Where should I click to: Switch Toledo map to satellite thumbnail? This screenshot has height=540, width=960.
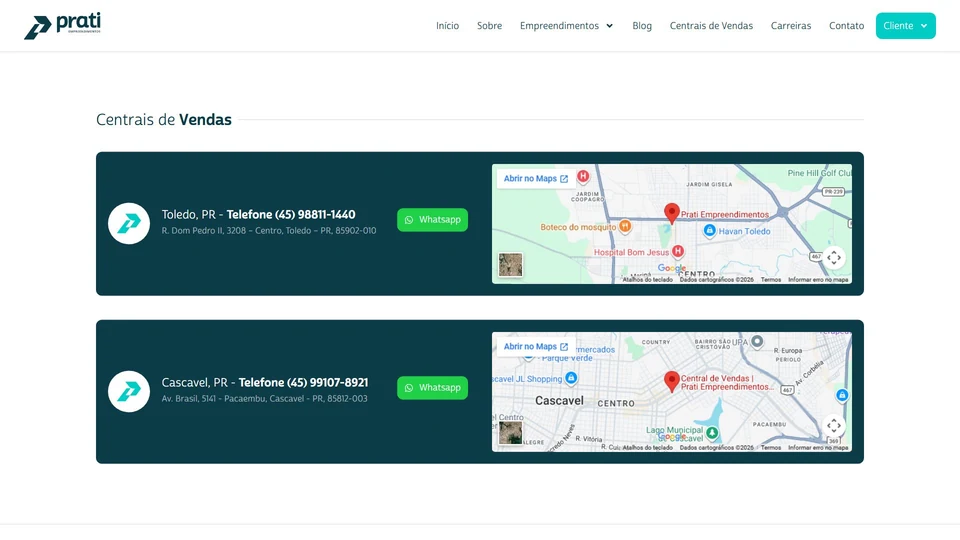point(510,265)
